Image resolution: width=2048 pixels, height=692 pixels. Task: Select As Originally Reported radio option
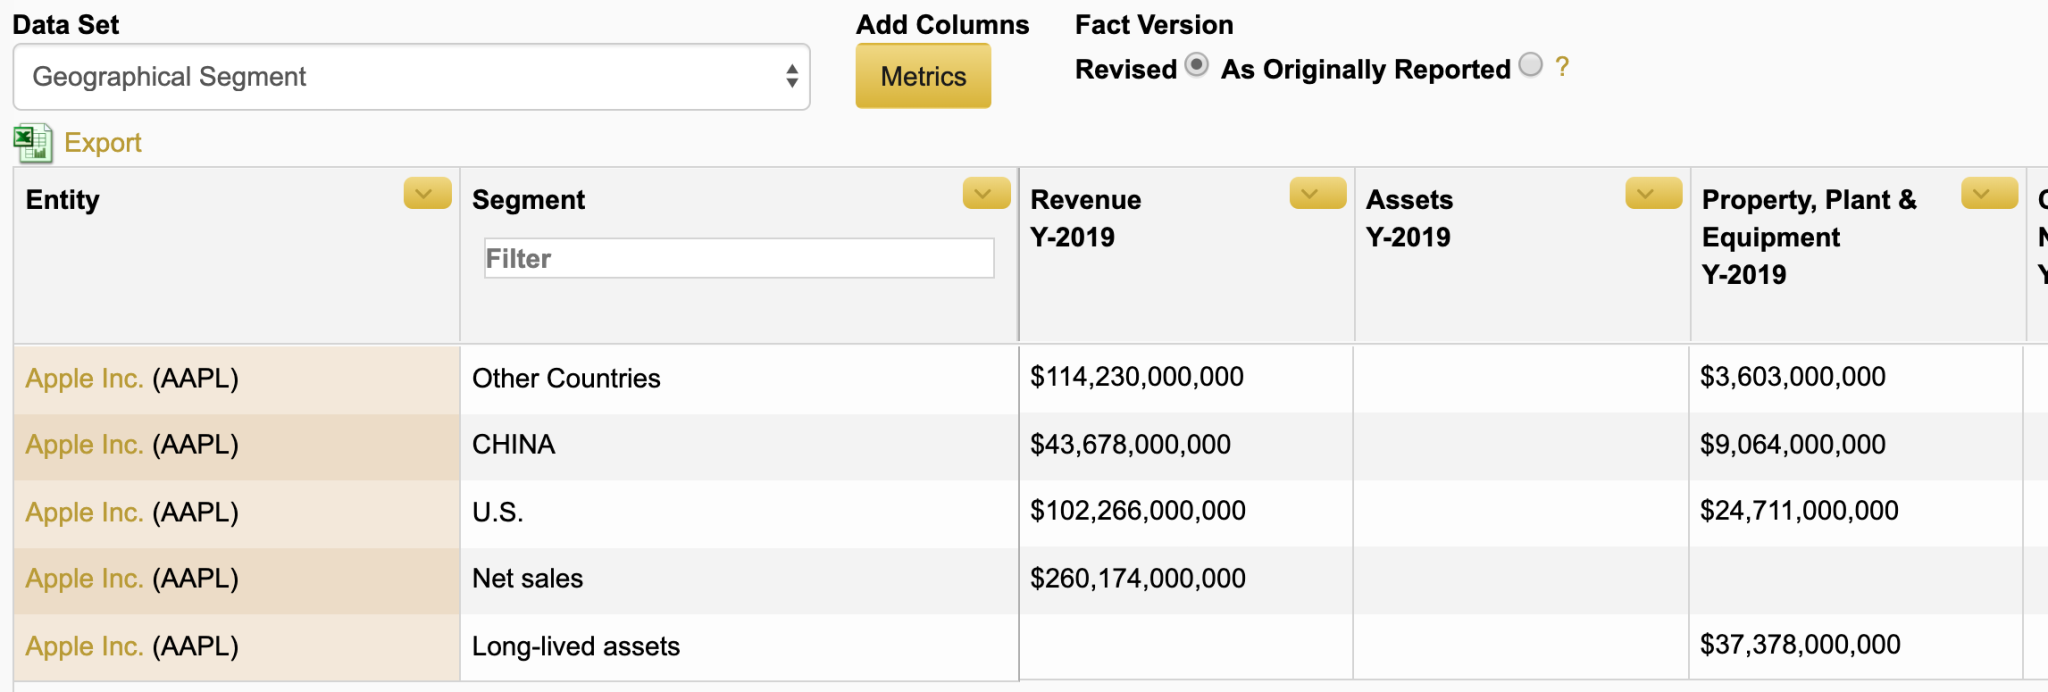(x=1530, y=66)
